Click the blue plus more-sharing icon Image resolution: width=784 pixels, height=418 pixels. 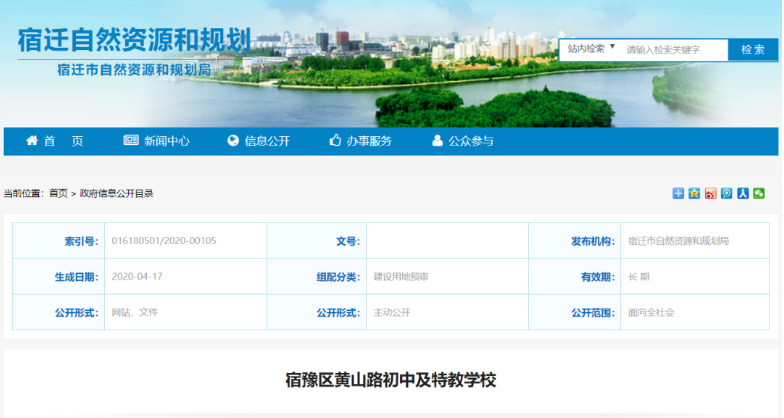click(x=678, y=194)
